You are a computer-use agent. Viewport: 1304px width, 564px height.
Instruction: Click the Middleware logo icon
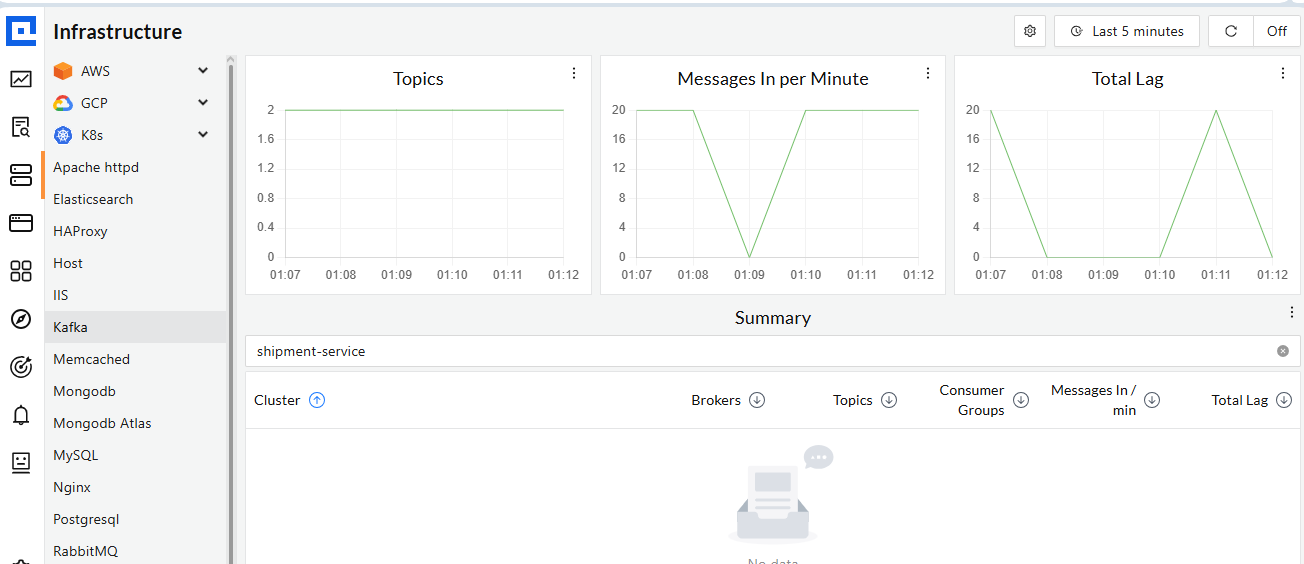tap(21, 31)
